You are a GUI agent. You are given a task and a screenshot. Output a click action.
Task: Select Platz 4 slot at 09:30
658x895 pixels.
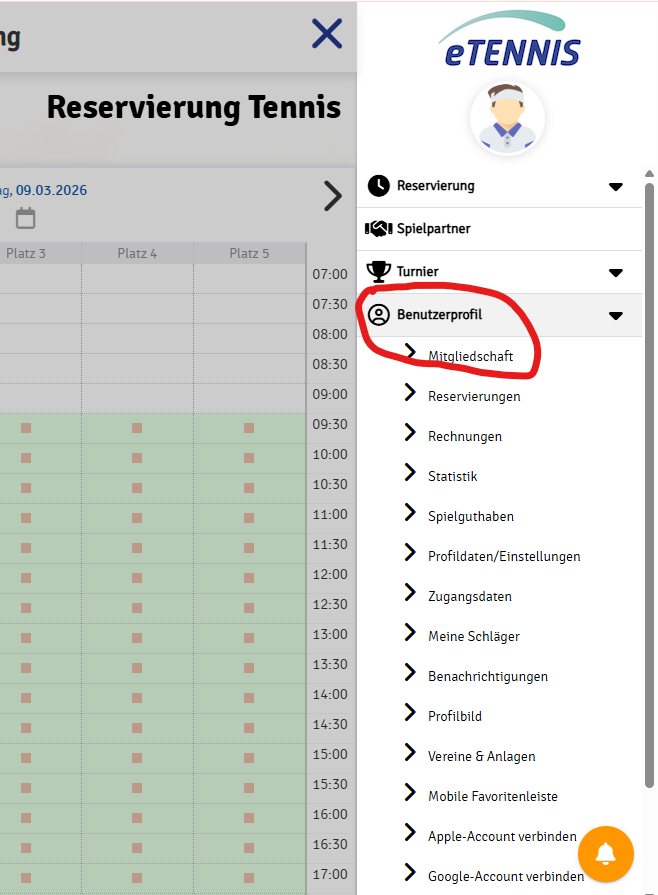coord(137,428)
